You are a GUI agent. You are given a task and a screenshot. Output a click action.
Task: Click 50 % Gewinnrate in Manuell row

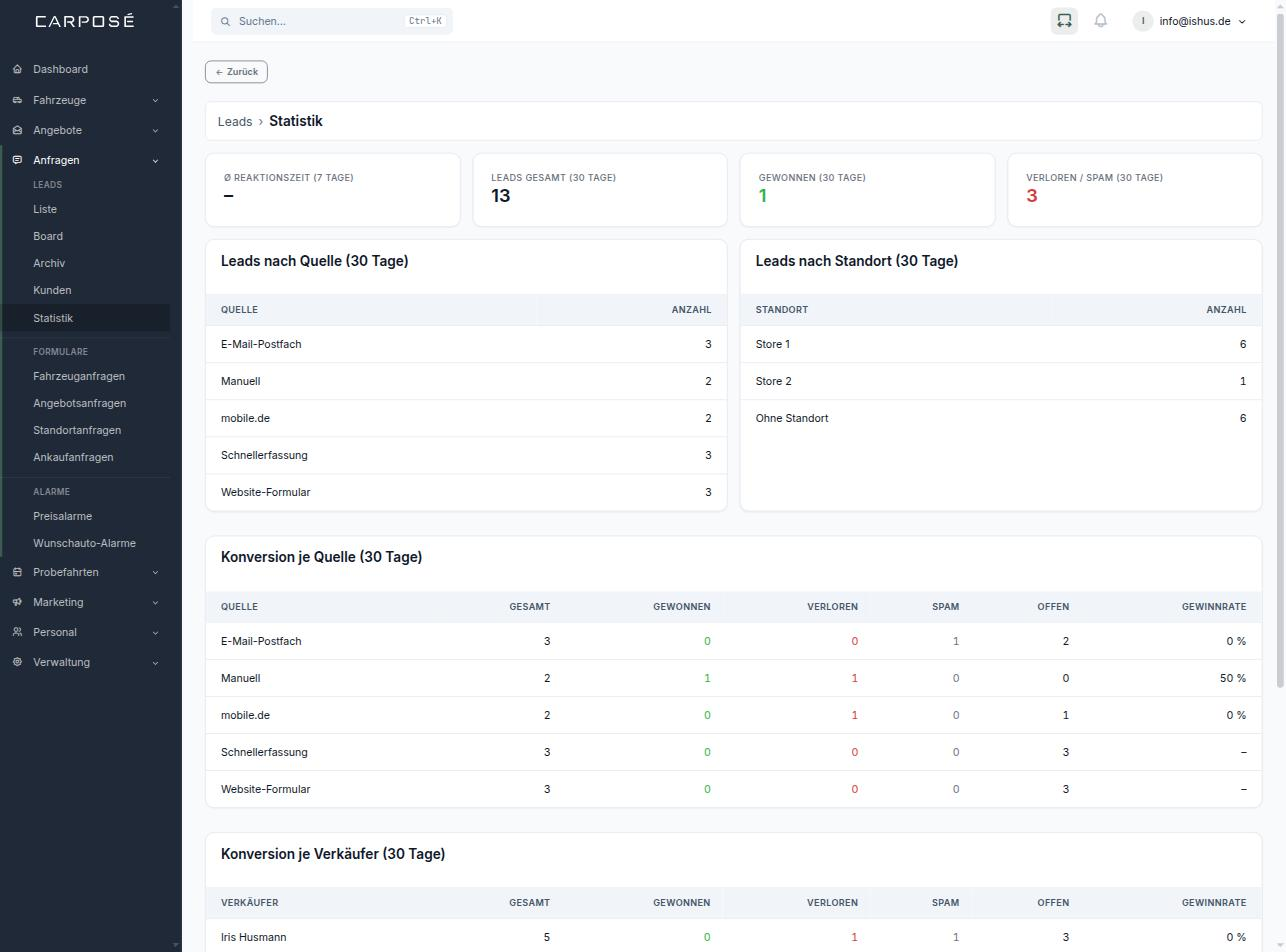1233,678
